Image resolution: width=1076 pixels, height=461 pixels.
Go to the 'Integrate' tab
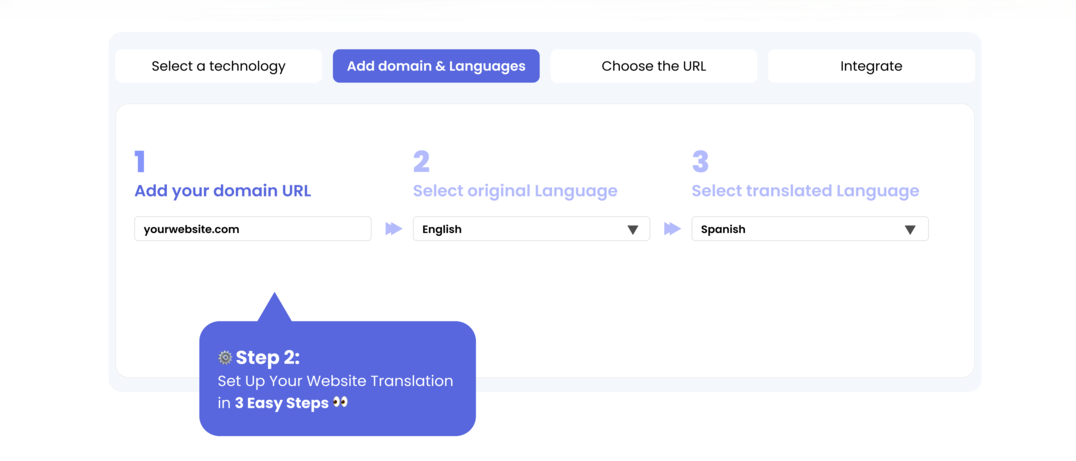(872, 66)
